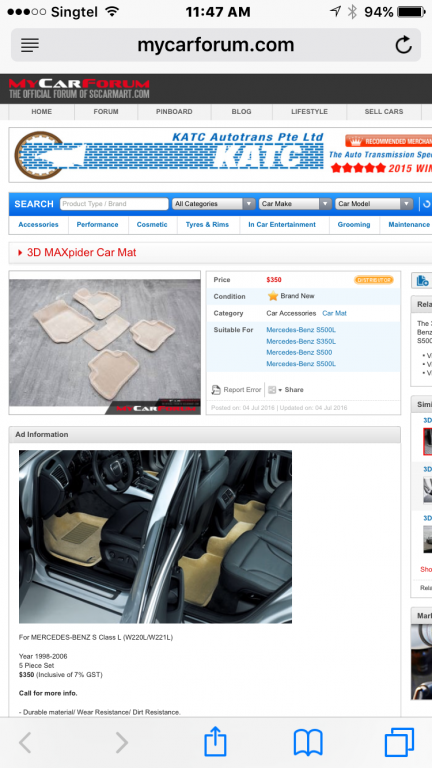This screenshot has width=432, height=768.
Task: Go back with Safari back arrow
Action: 25,743
